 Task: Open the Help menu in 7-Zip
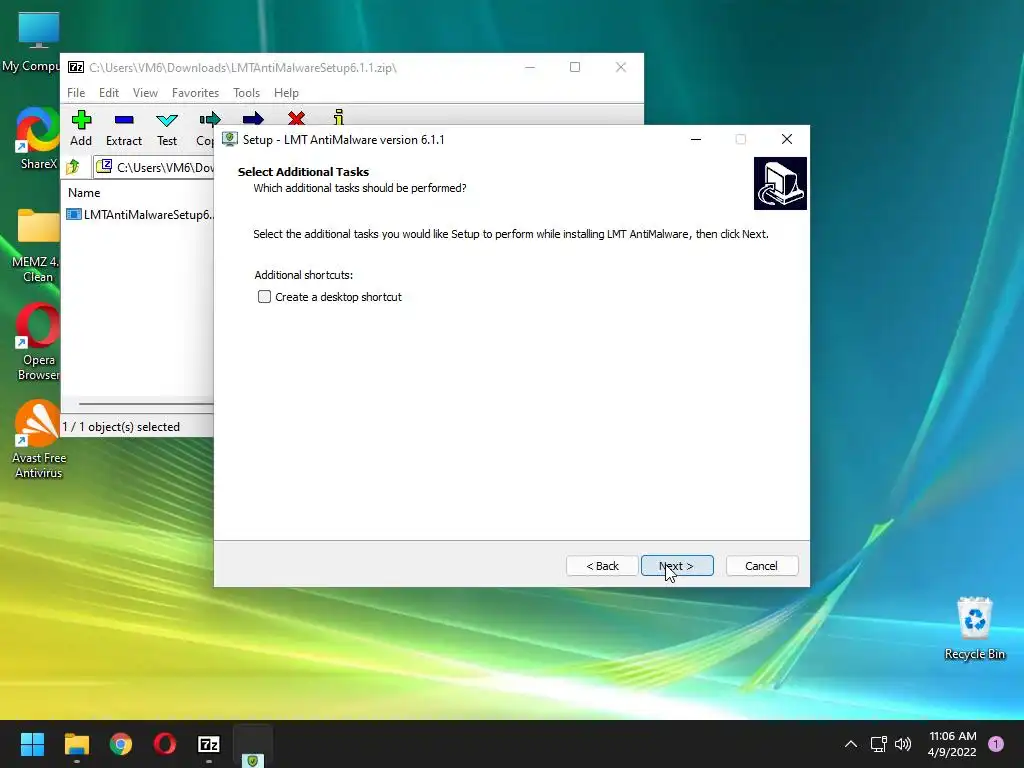[x=286, y=93]
